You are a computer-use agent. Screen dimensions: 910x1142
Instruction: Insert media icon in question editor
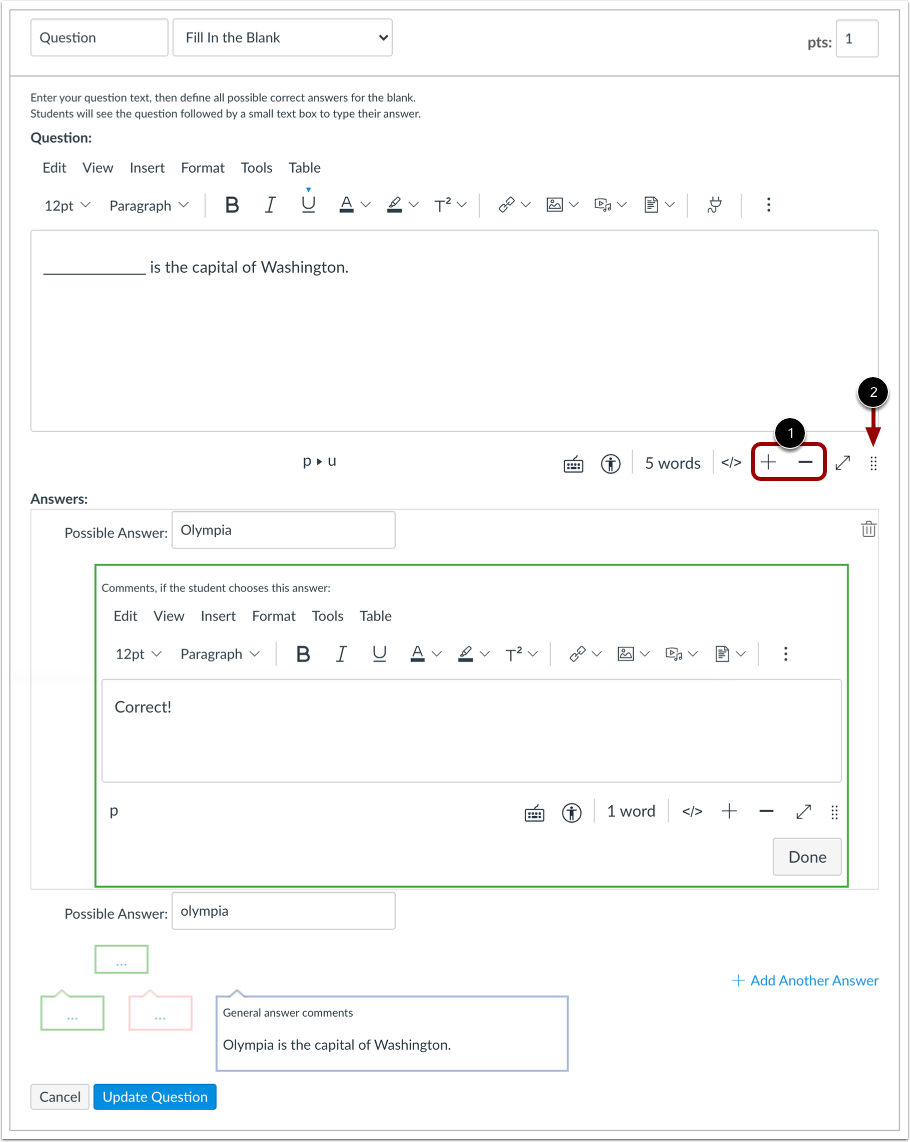(x=603, y=205)
